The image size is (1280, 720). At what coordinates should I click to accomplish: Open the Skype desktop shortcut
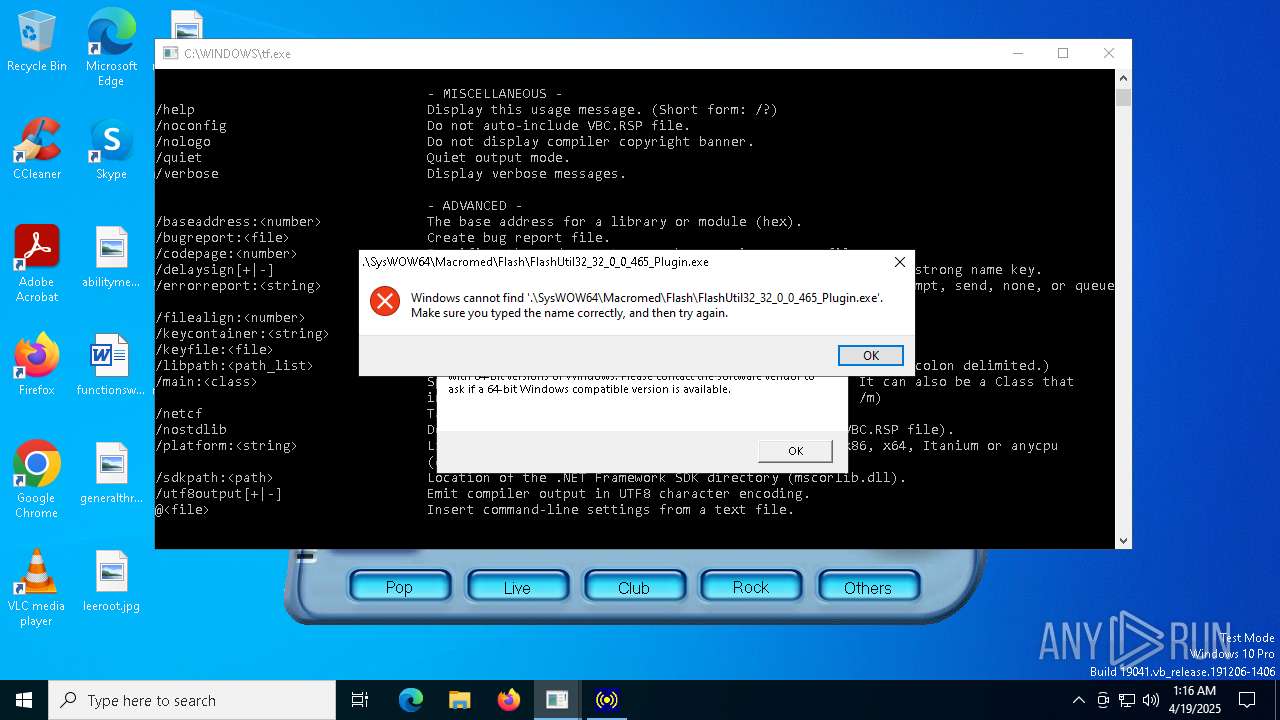(x=111, y=150)
